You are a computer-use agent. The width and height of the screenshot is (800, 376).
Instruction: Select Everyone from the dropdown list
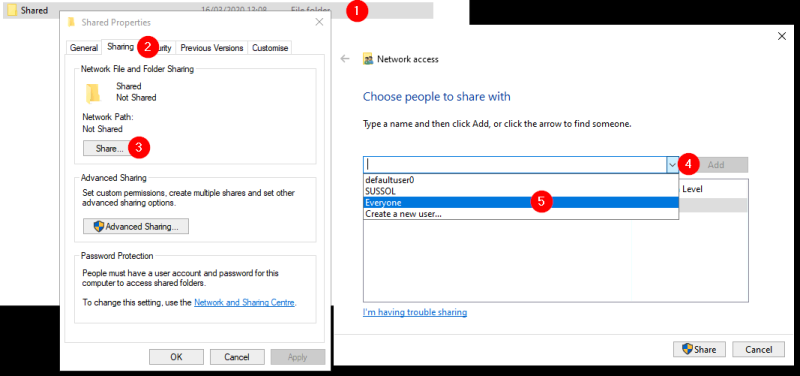click(521, 203)
